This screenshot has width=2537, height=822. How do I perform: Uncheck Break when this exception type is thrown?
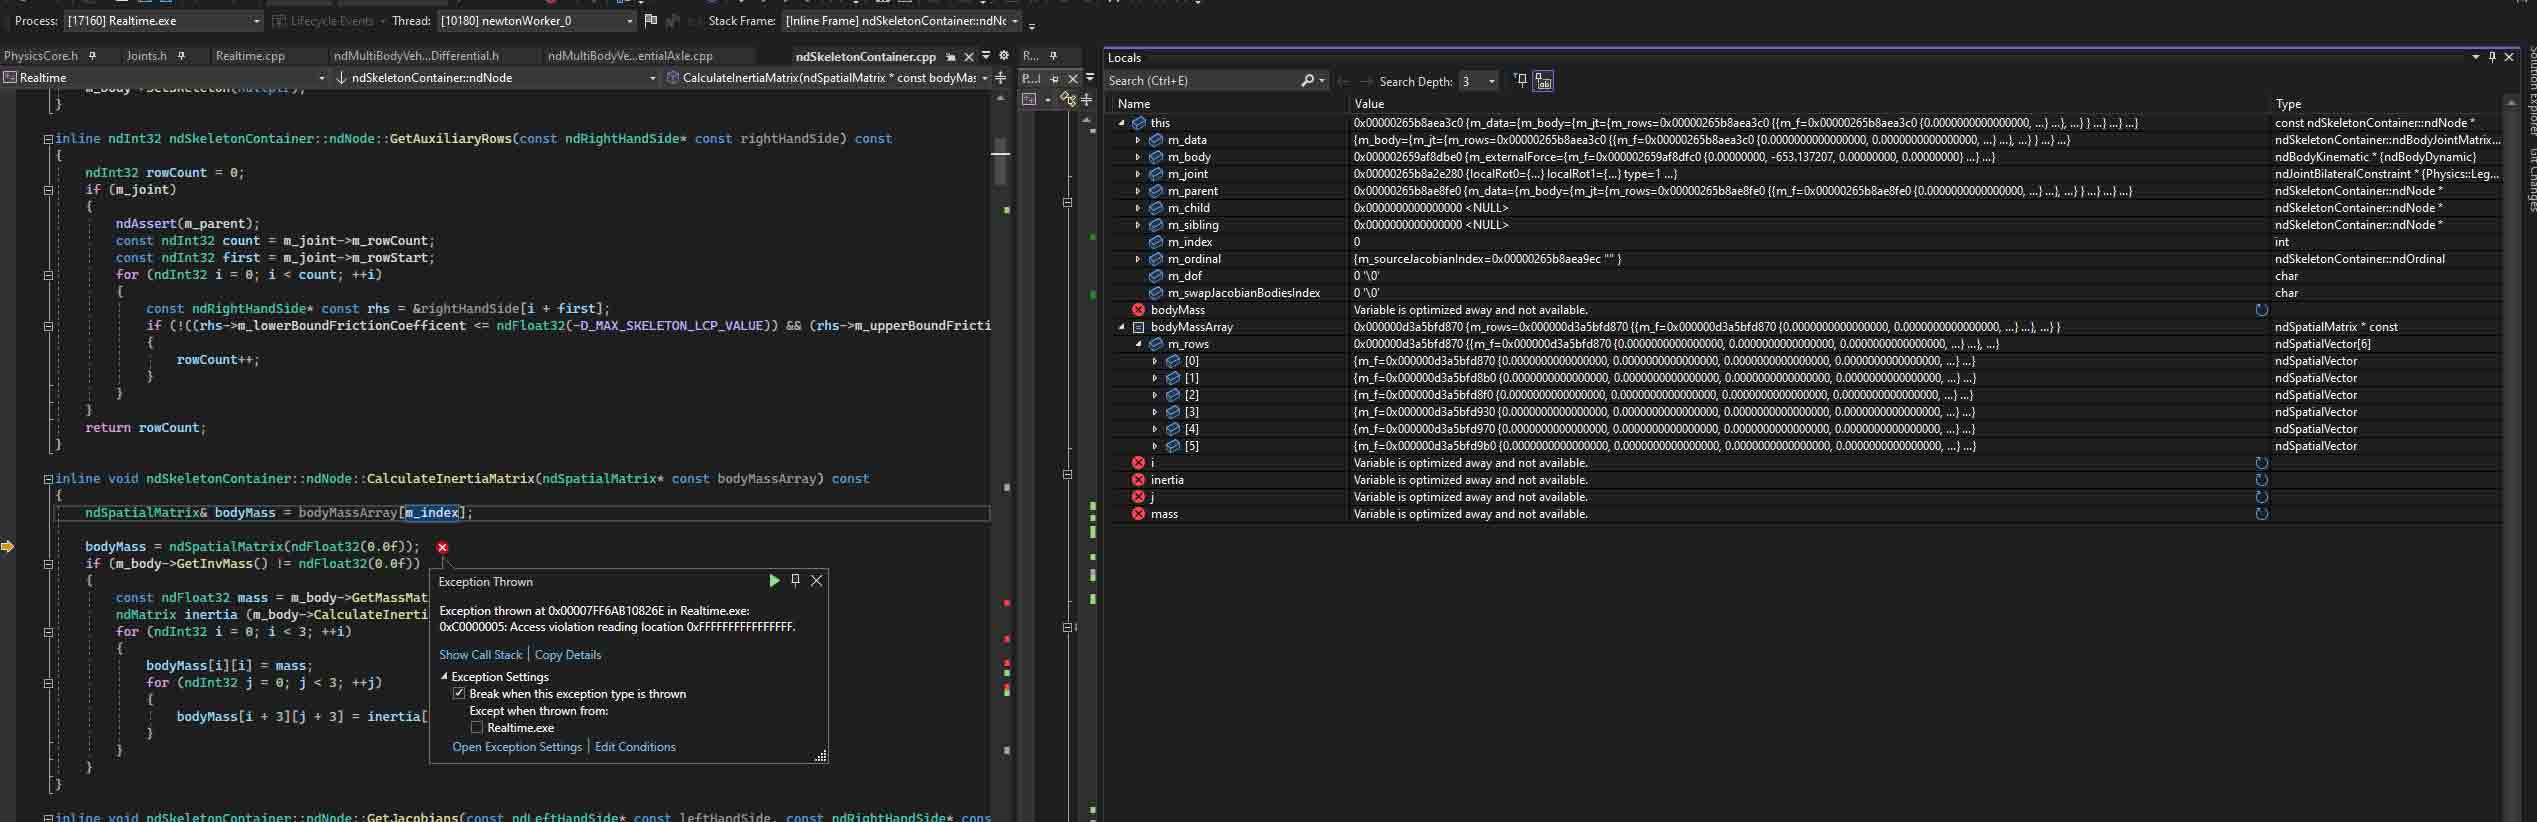tap(459, 694)
